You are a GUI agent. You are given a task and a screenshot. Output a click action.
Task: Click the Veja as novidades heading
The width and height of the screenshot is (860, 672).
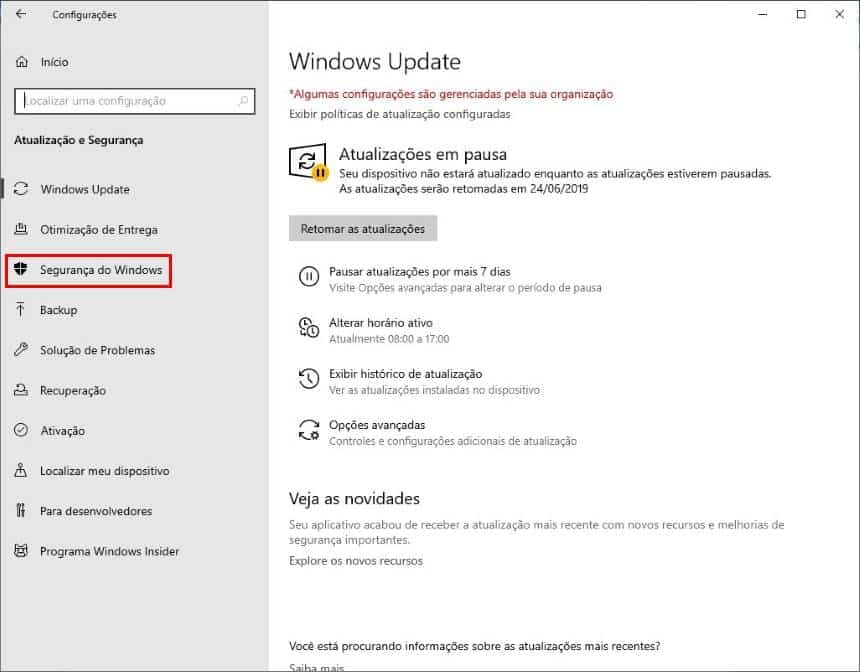click(x=354, y=499)
